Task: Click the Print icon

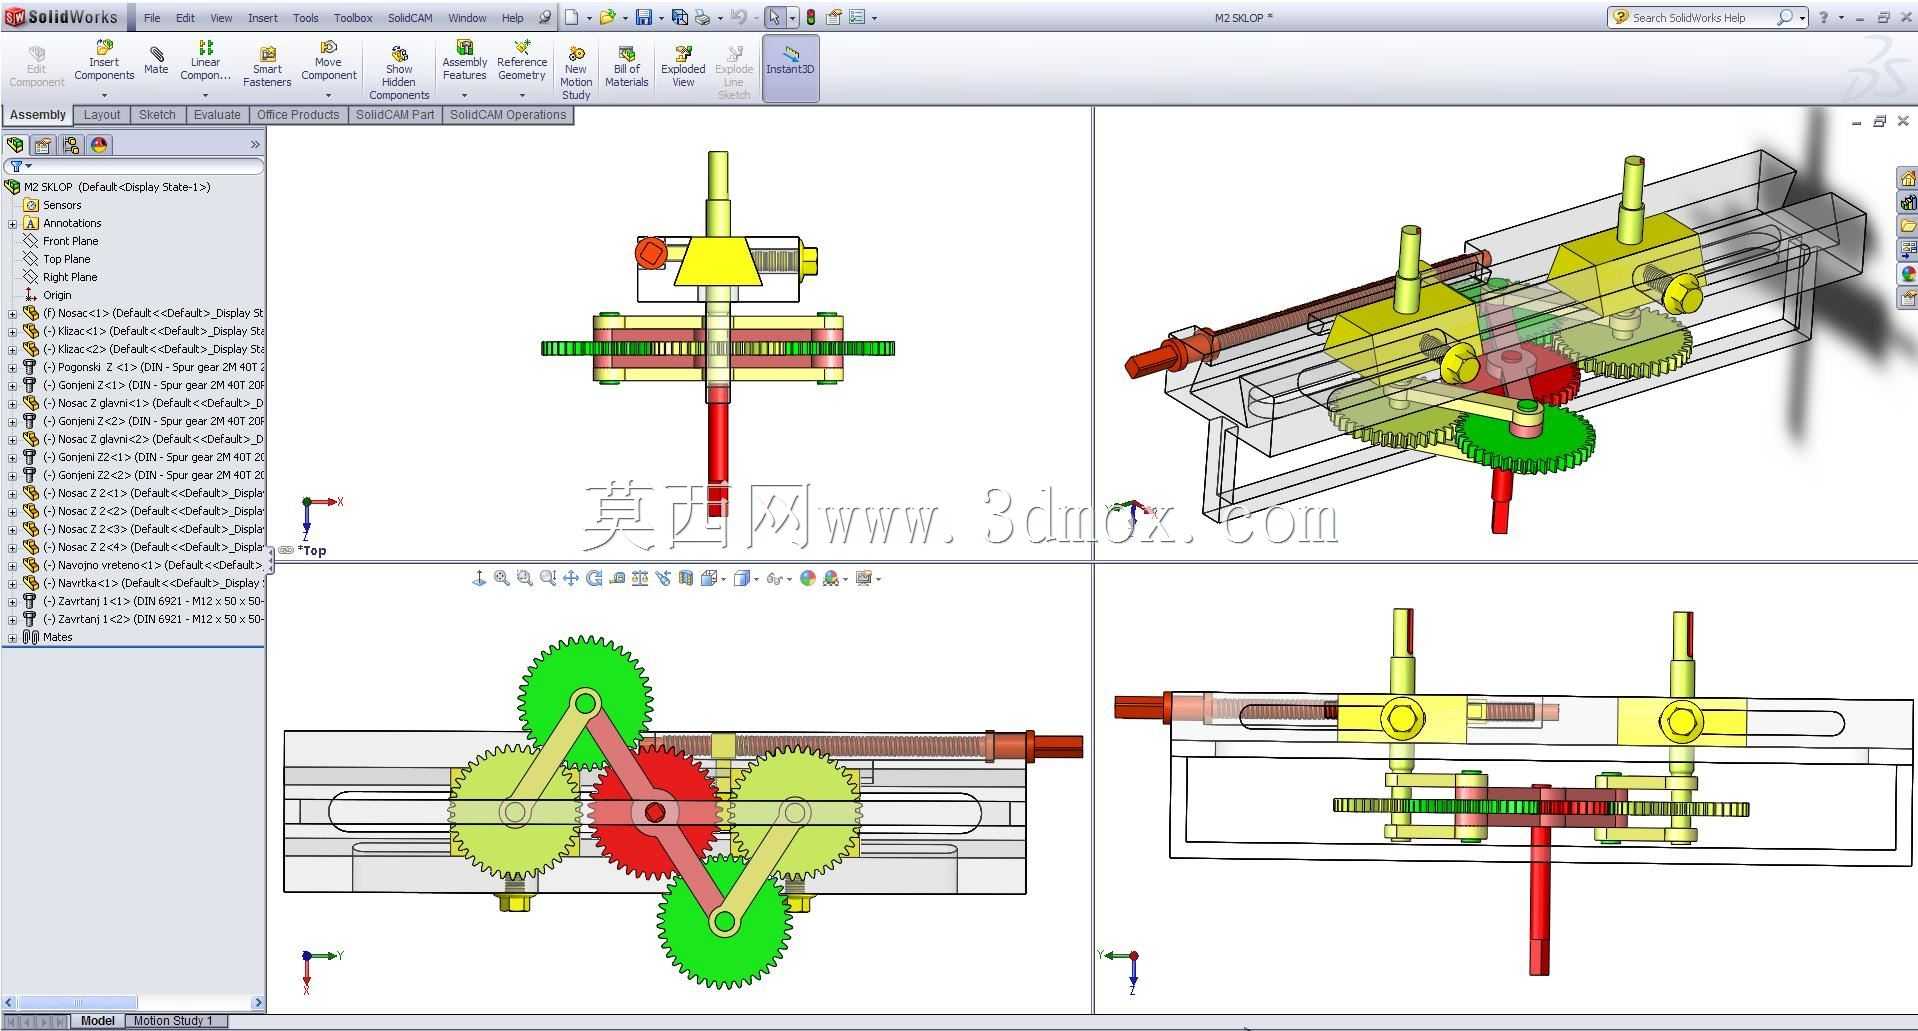Action: (702, 17)
